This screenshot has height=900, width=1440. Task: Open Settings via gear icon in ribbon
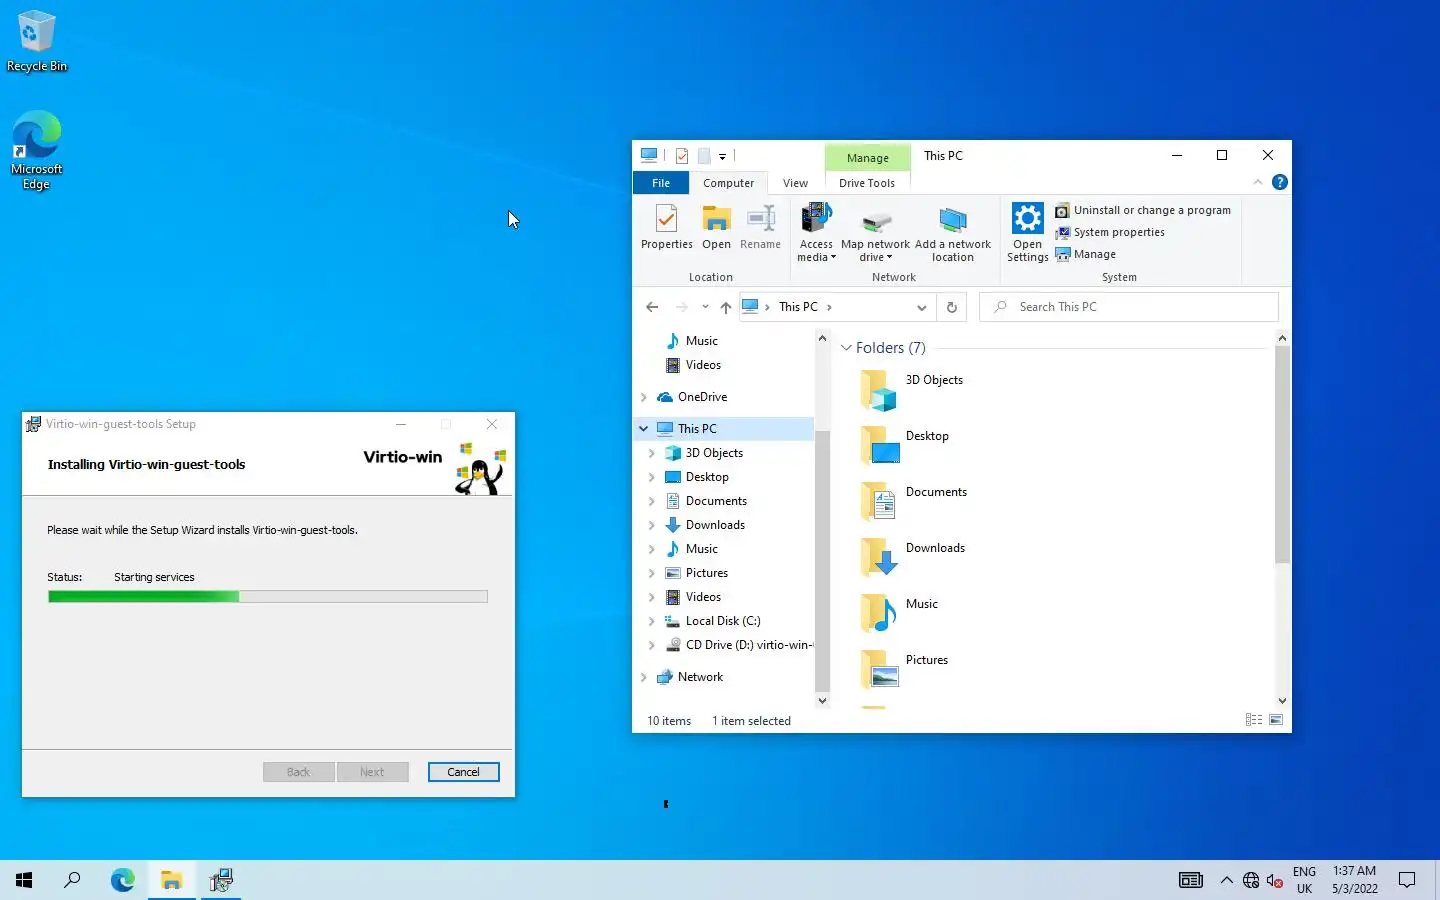(x=1027, y=232)
